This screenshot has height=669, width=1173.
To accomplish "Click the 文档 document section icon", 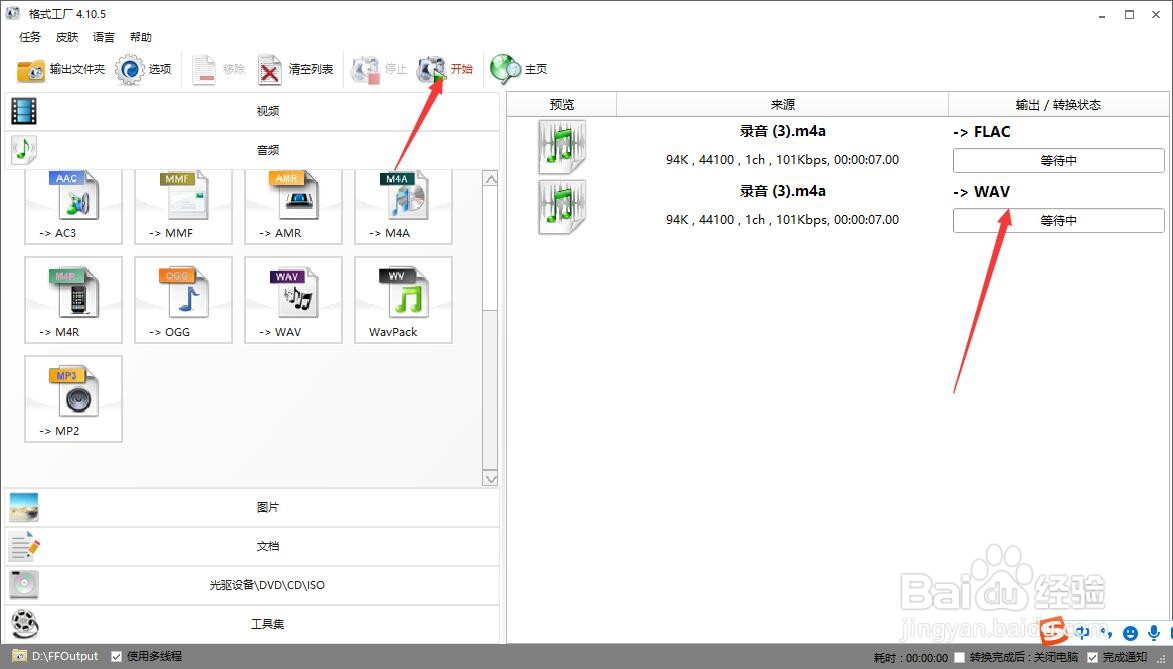I will (x=24, y=546).
